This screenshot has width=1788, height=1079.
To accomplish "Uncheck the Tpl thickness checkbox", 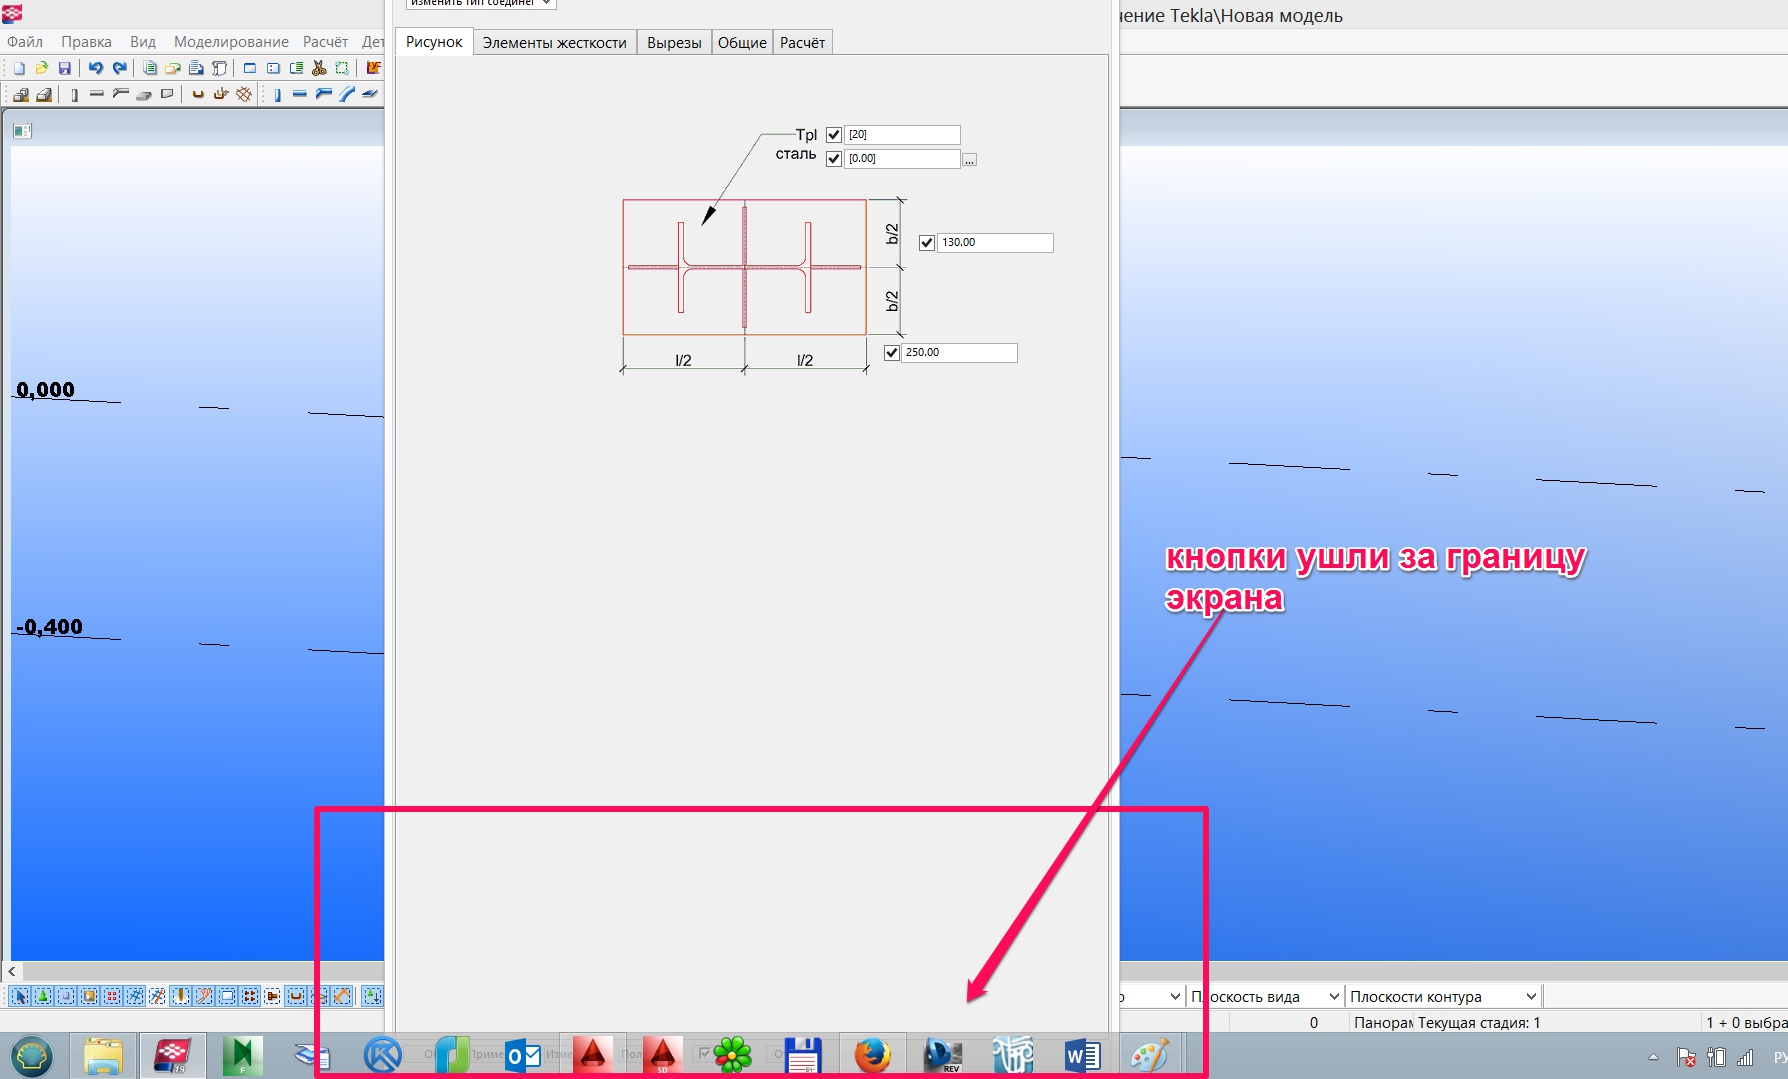I will coord(834,135).
